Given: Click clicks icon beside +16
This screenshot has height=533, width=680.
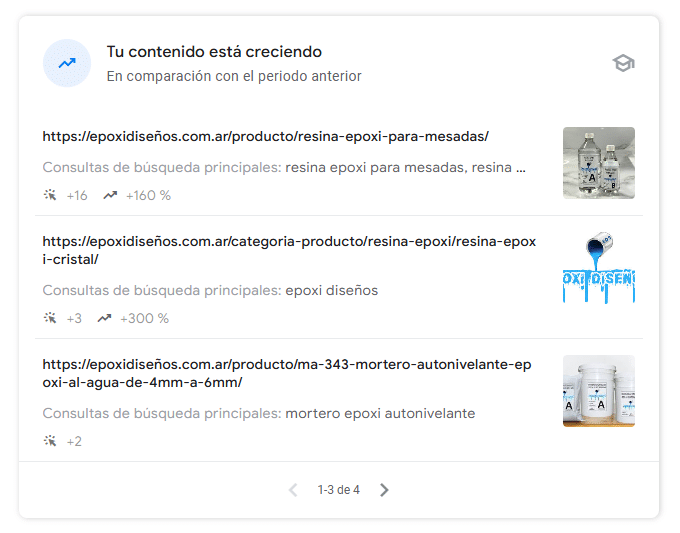Looking at the screenshot, I should (50, 195).
